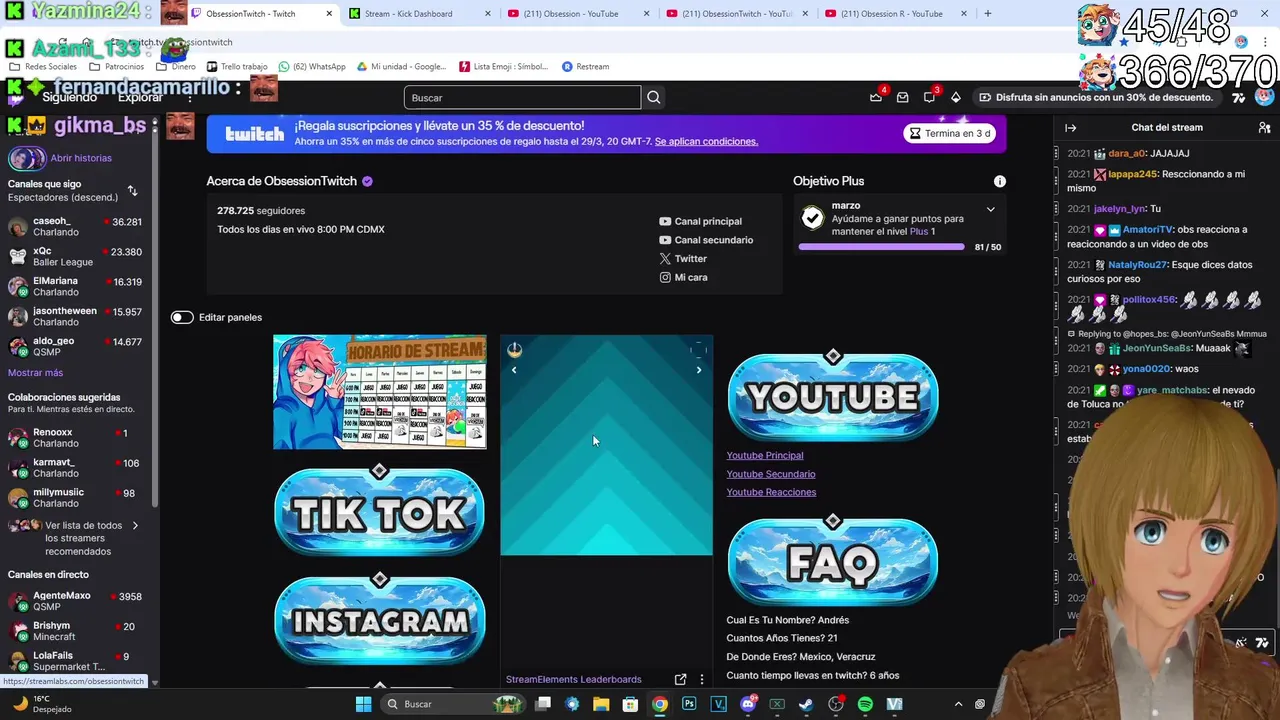
Task: Click the YOUTUBE panel banner
Action: coord(833,396)
